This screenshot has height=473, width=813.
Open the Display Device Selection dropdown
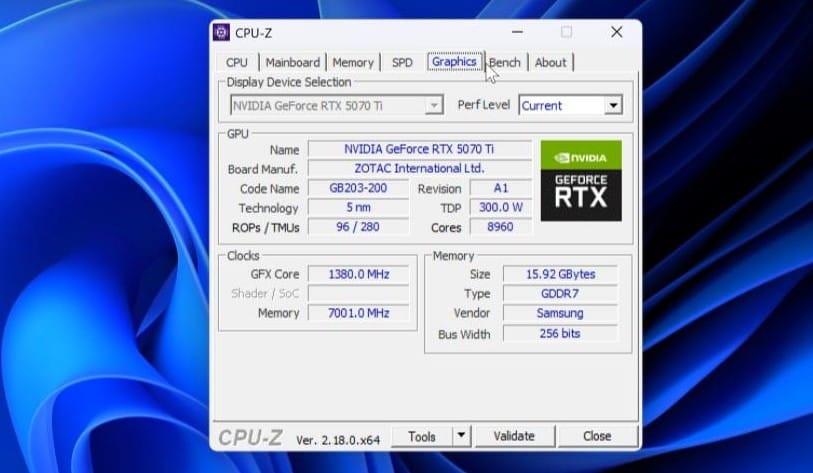337,106
